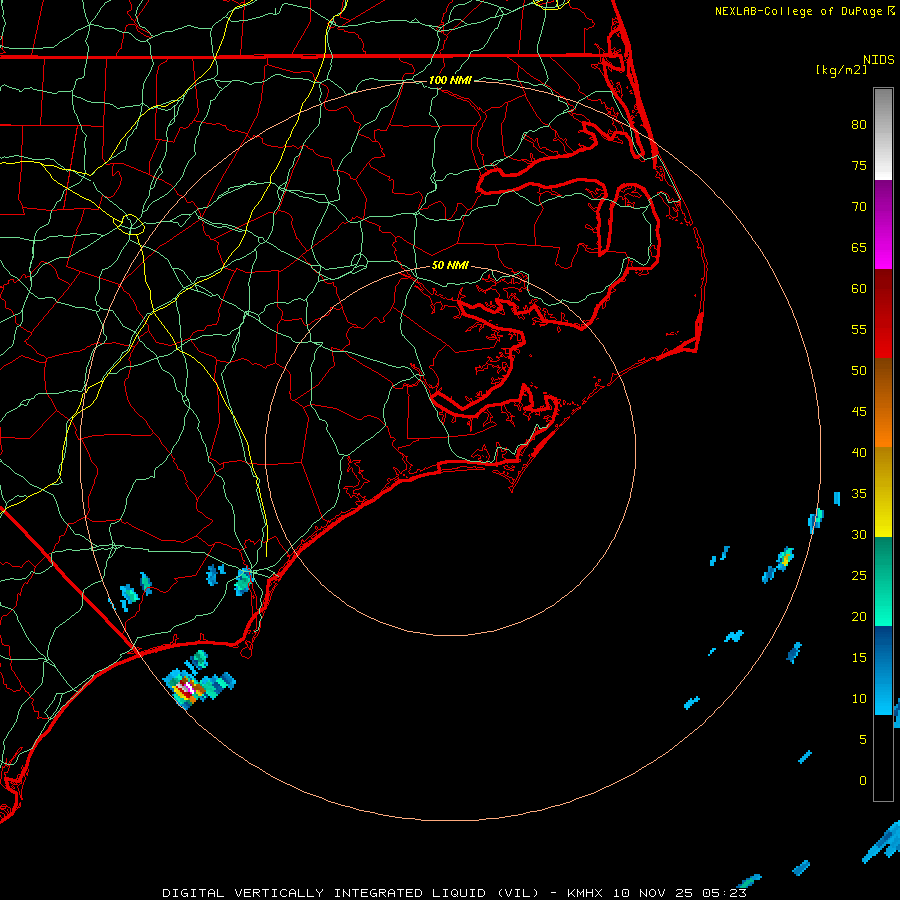Select the green color bar segment
900x900 pixels.
coord(883,581)
